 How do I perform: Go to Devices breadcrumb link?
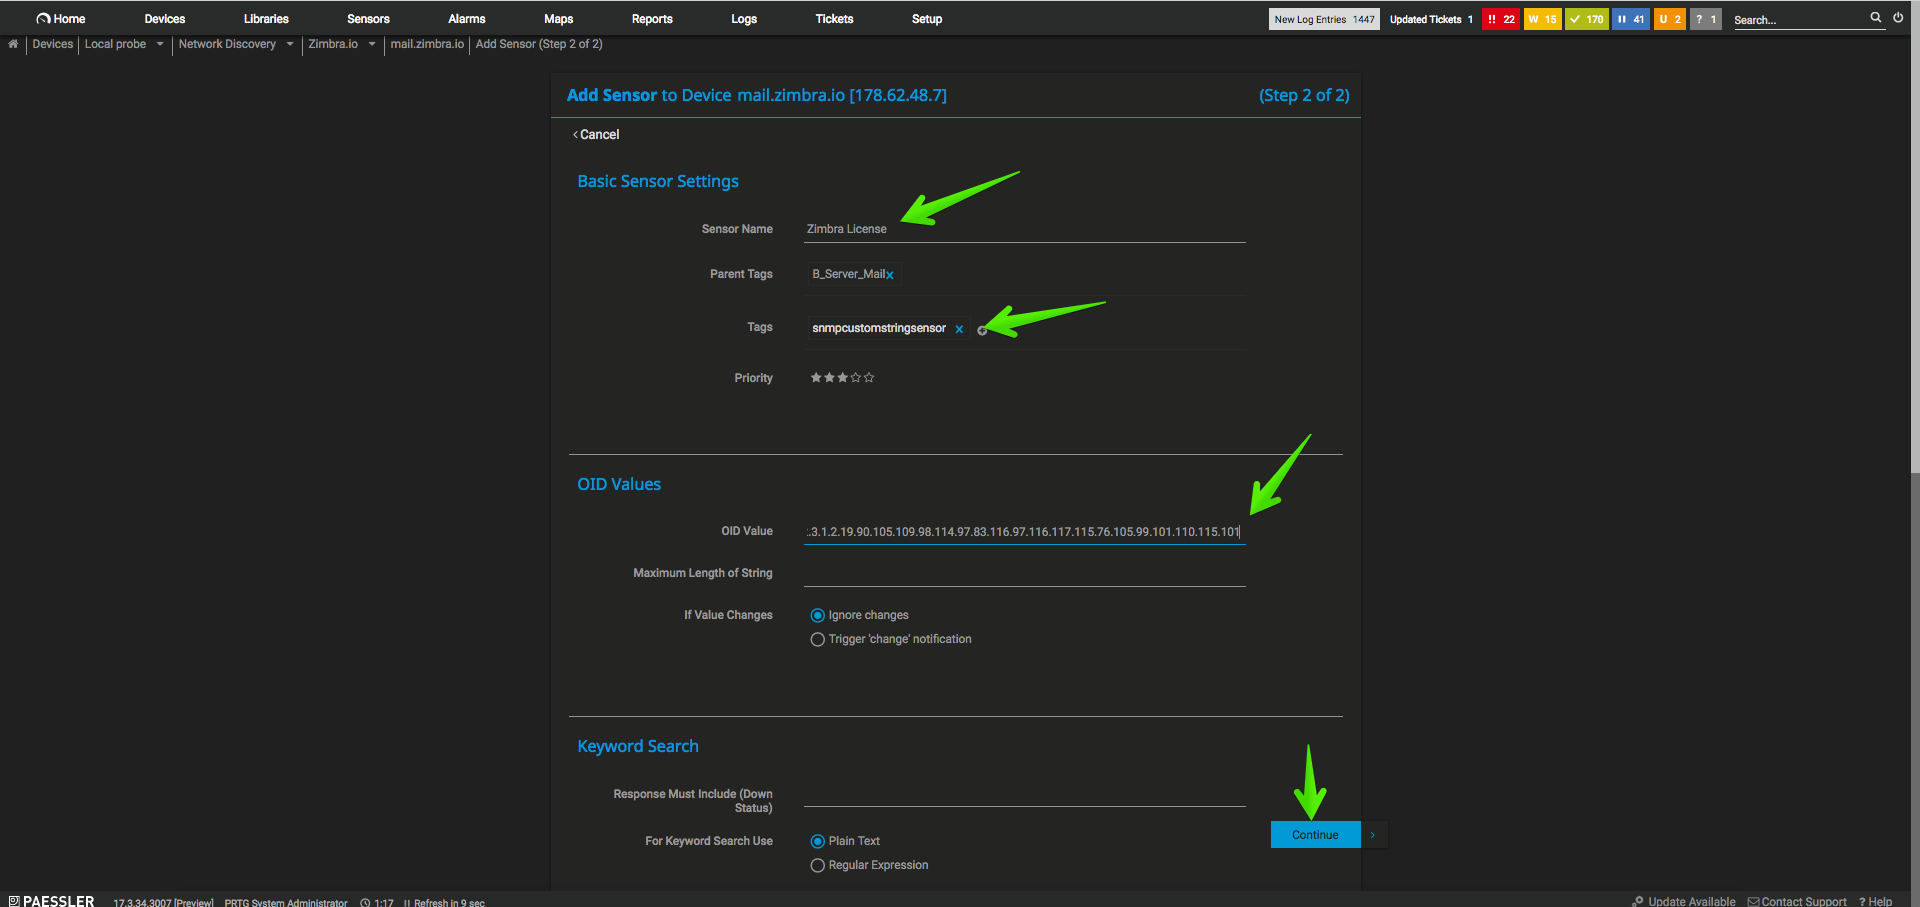coord(53,44)
